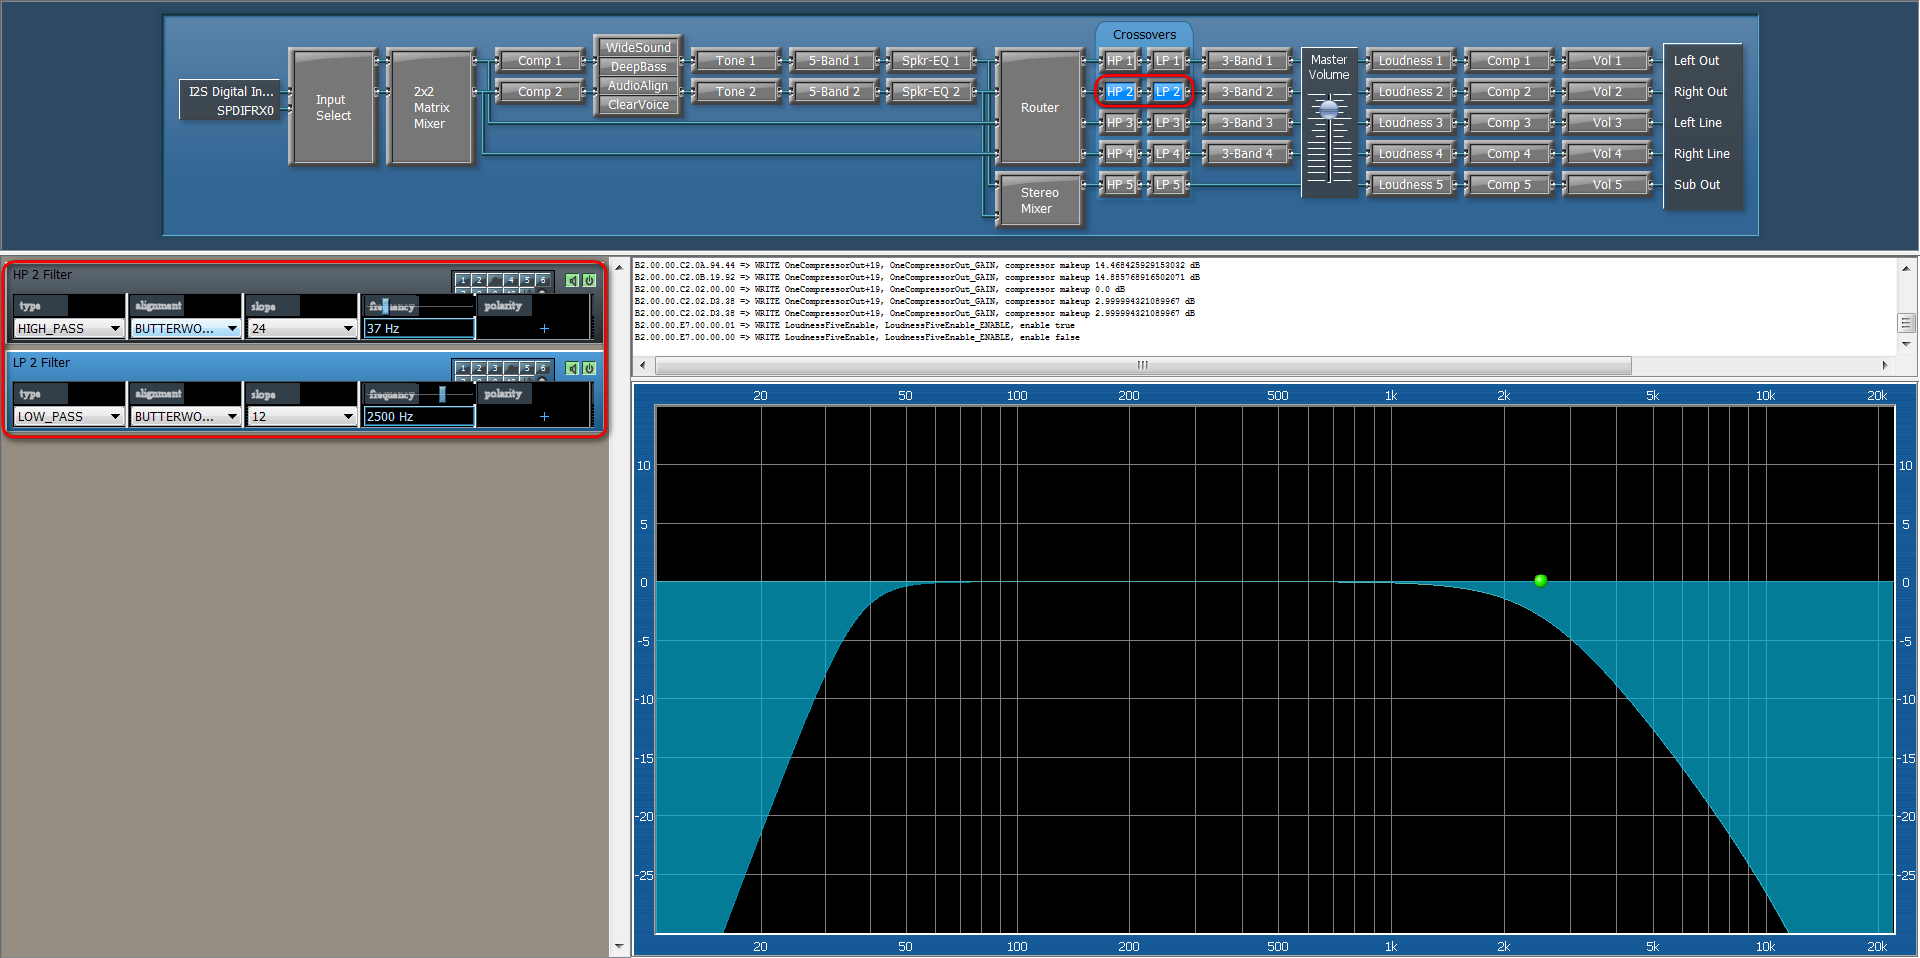The image size is (1920, 958).
Task: Click the LP 2 frequency field 2500 Hz
Action: click(419, 416)
